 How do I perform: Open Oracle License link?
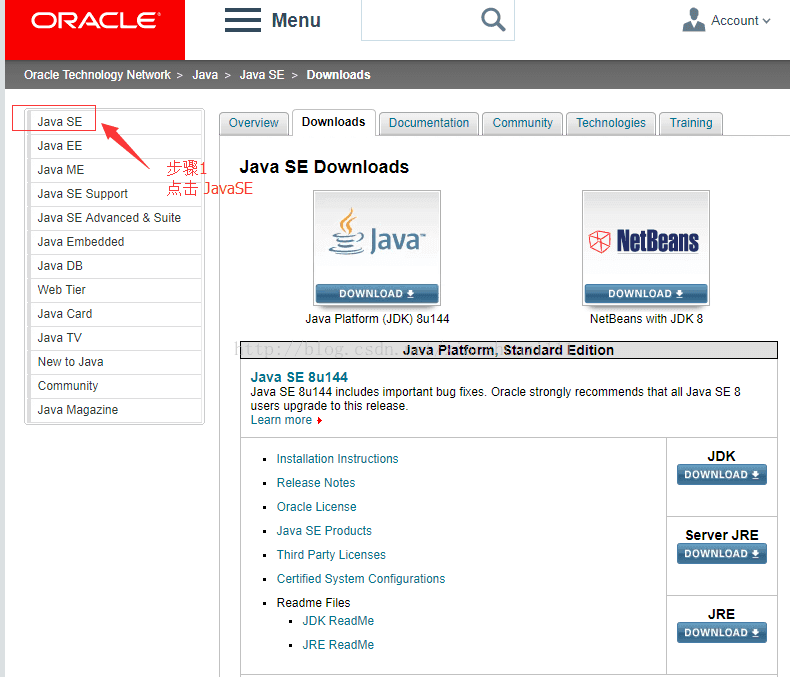[316, 507]
